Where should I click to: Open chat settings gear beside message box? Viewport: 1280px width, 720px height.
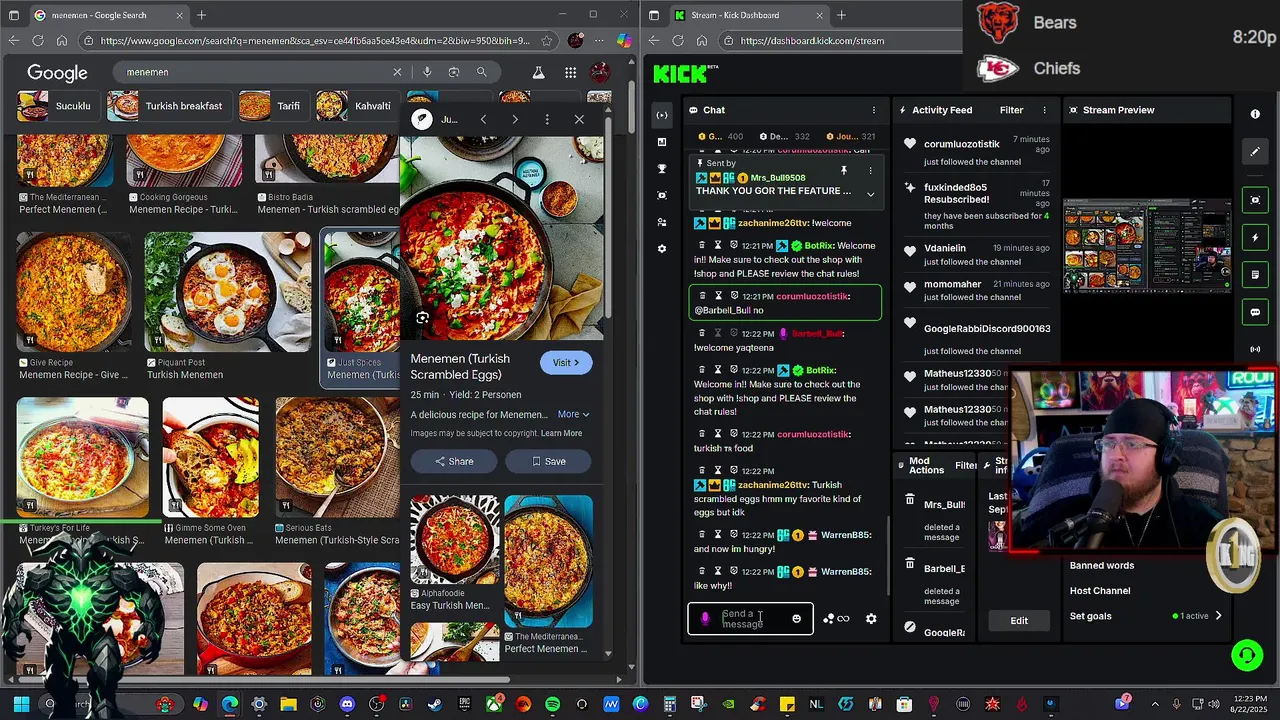[x=871, y=619]
